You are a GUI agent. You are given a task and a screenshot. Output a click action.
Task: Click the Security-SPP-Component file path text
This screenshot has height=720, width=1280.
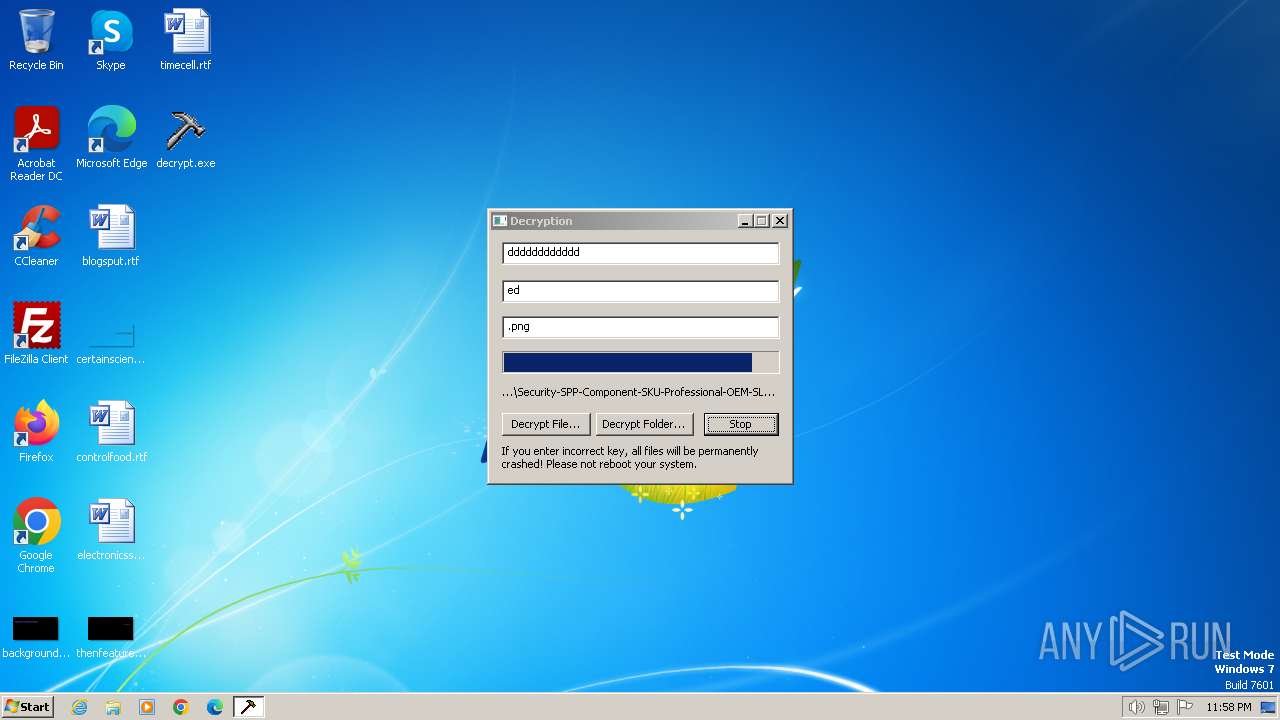(638, 392)
